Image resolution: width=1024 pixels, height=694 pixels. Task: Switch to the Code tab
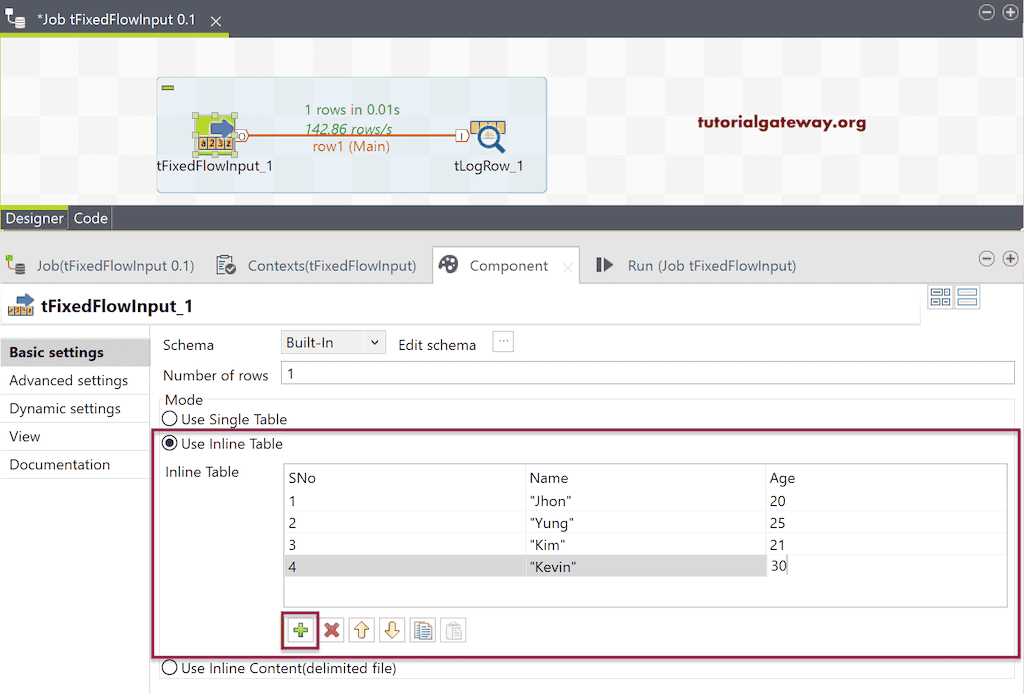90,217
